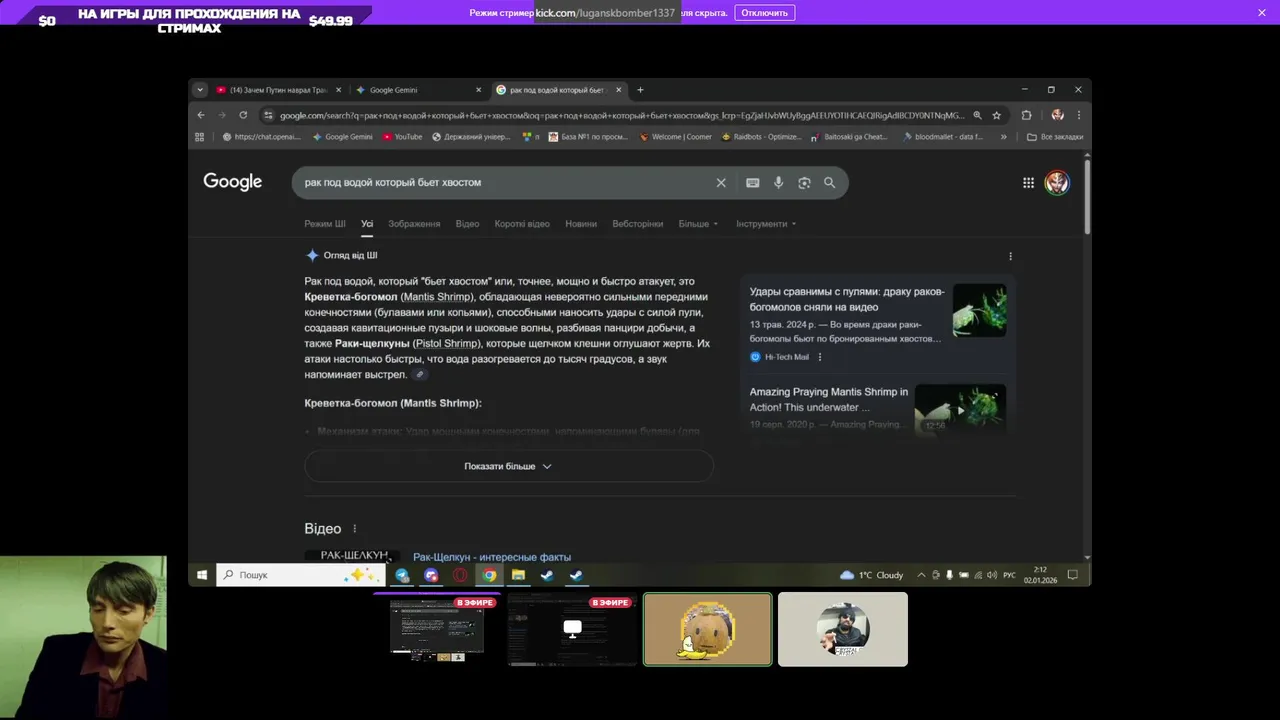Viewport: 1280px width, 720px height.
Task: Open the Google account avatar
Action: (1057, 183)
